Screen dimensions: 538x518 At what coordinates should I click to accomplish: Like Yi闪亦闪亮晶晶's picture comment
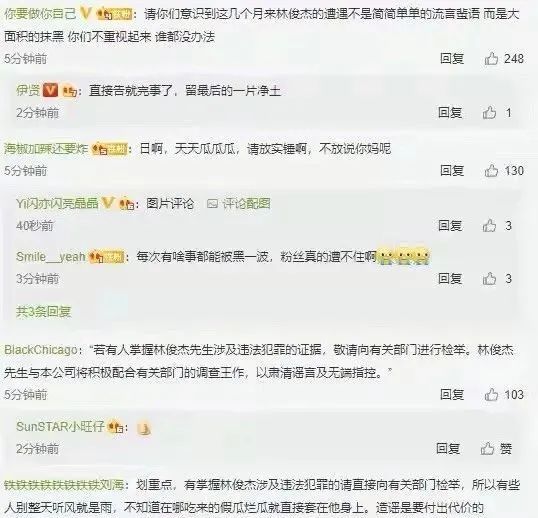coord(489,225)
